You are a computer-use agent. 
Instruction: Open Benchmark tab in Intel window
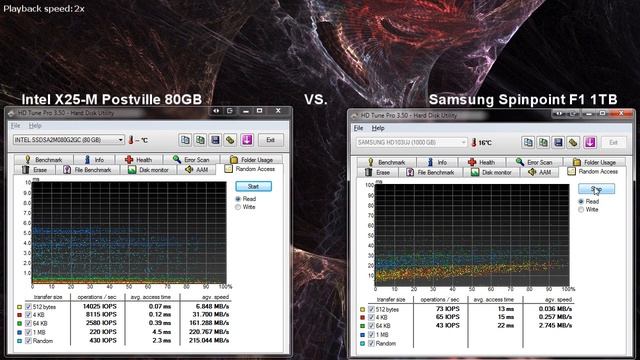coord(44,160)
